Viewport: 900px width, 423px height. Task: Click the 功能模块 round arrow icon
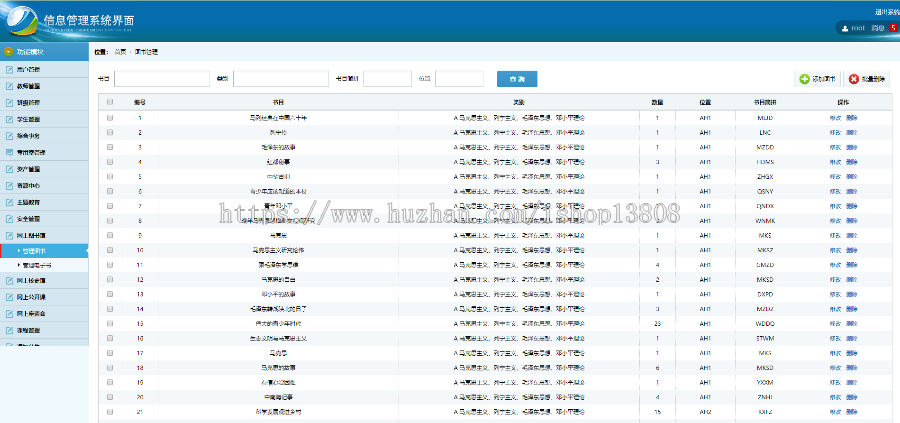click(8, 52)
